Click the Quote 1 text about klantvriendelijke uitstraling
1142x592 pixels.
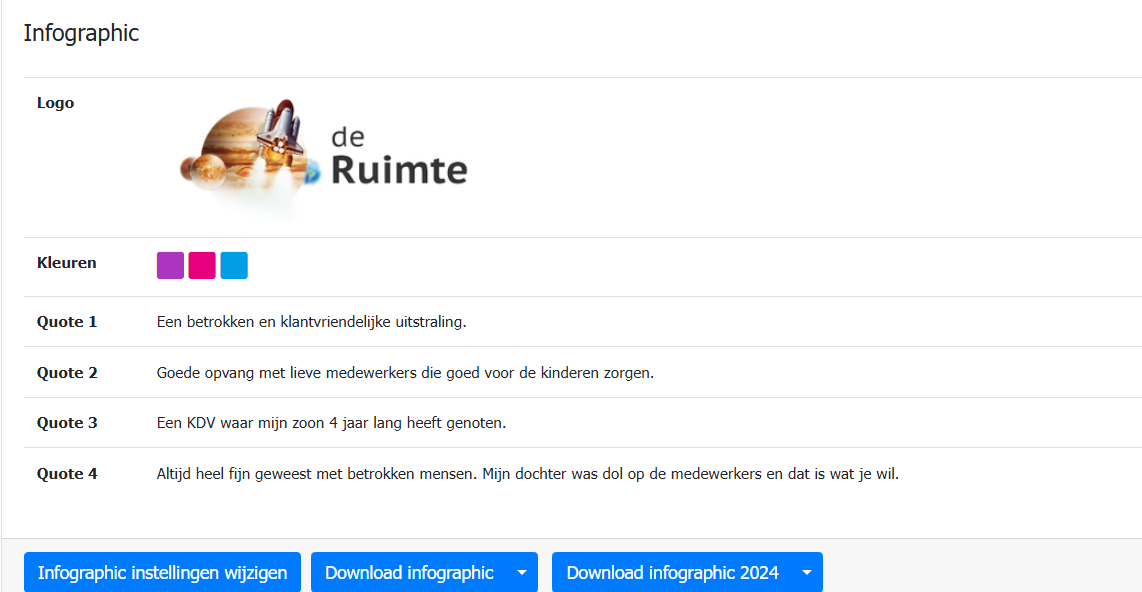[311, 322]
